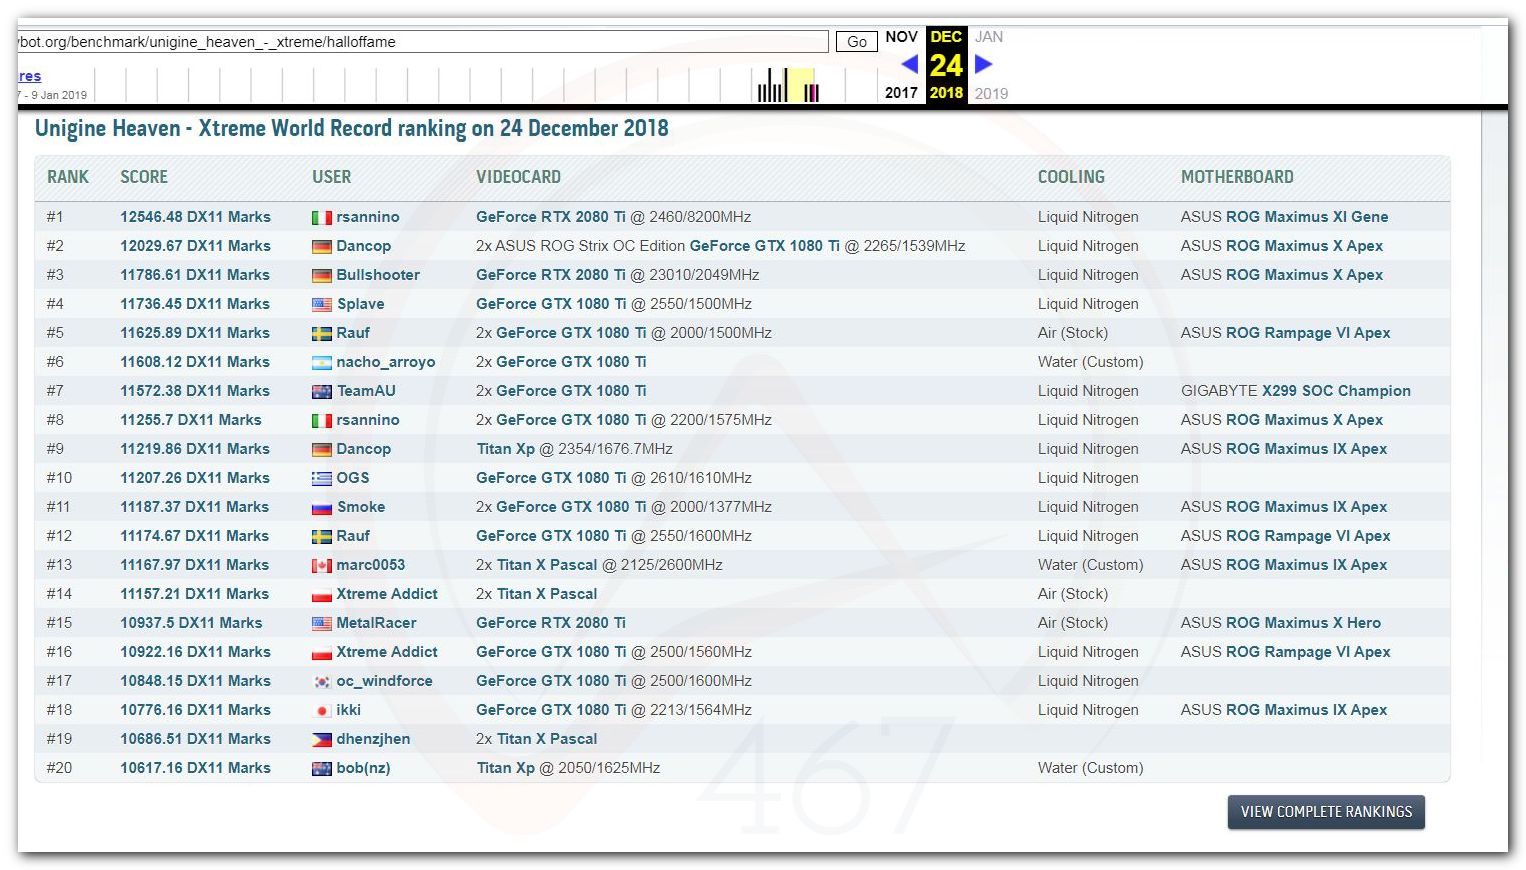Image resolution: width=1526 pixels, height=870 pixels.
Task: Click the German flag next to Bullshooter
Action: click(x=322, y=276)
